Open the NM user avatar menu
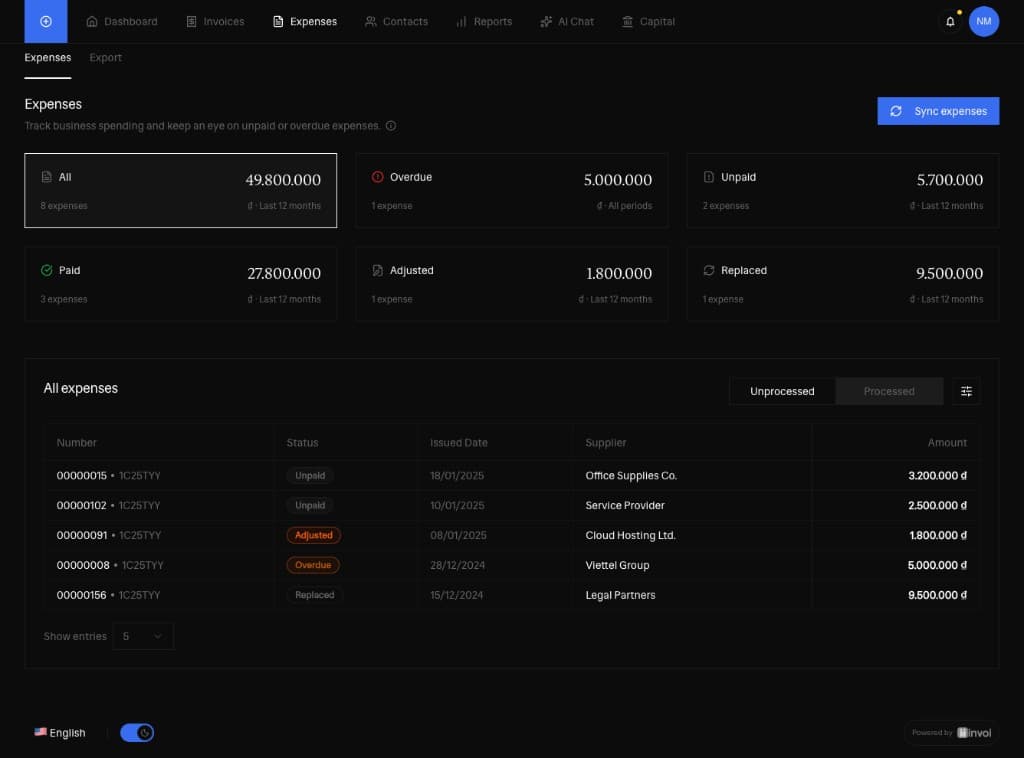1024x758 pixels. coord(984,22)
